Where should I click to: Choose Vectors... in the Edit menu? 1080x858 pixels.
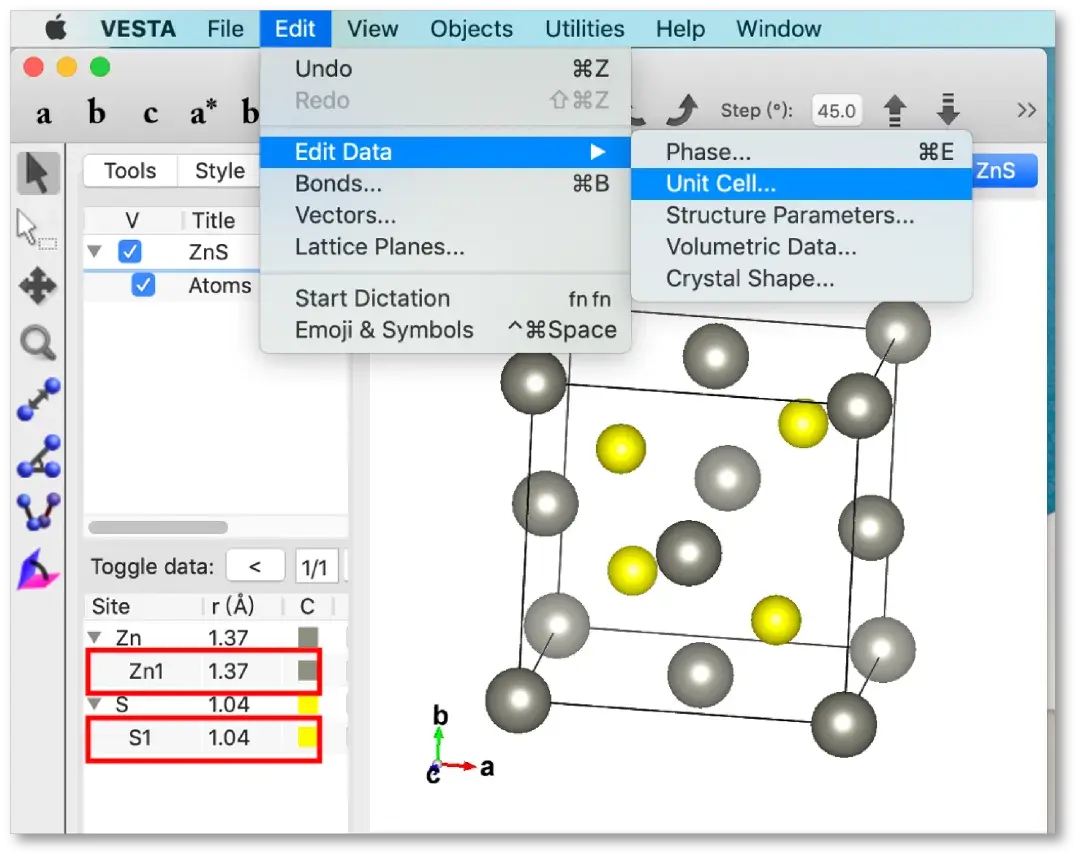click(446, 216)
